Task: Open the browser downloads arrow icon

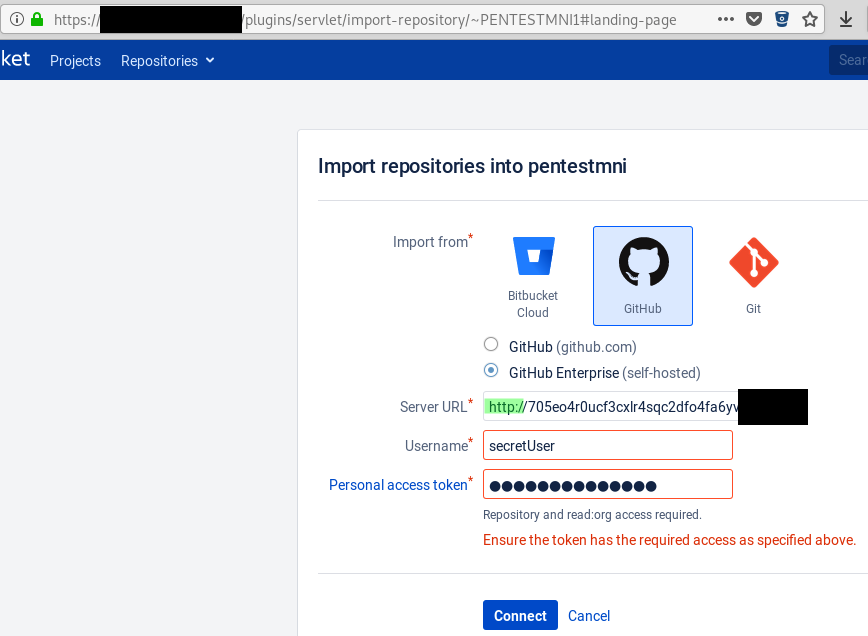Action: pos(846,19)
